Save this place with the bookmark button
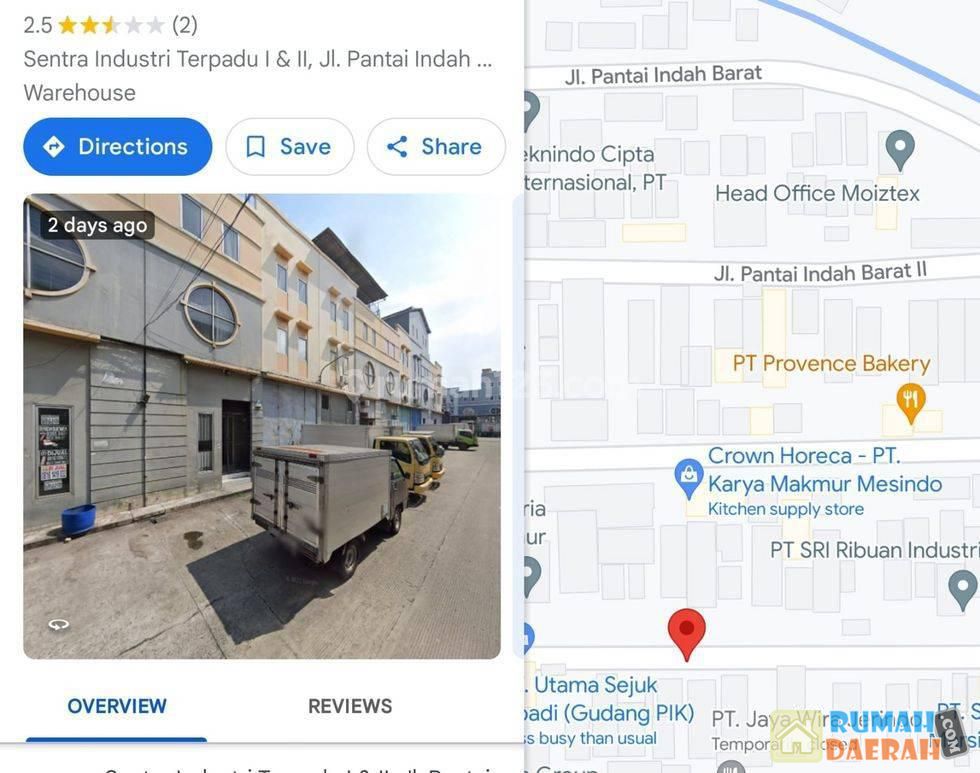The image size is (980, 773). 289,147
